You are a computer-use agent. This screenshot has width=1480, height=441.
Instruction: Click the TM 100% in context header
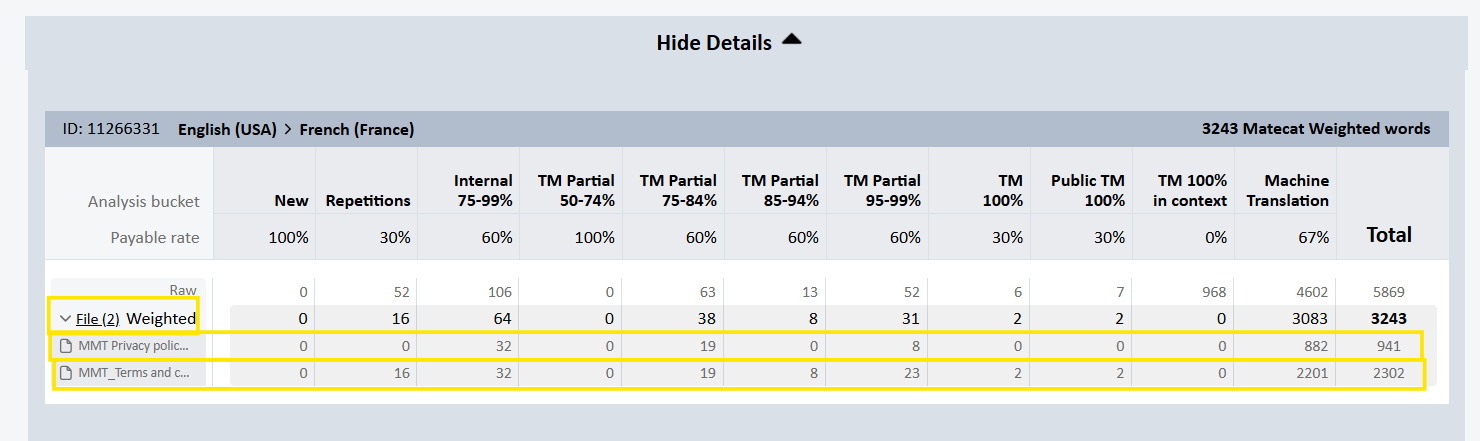click(1192, 190)
